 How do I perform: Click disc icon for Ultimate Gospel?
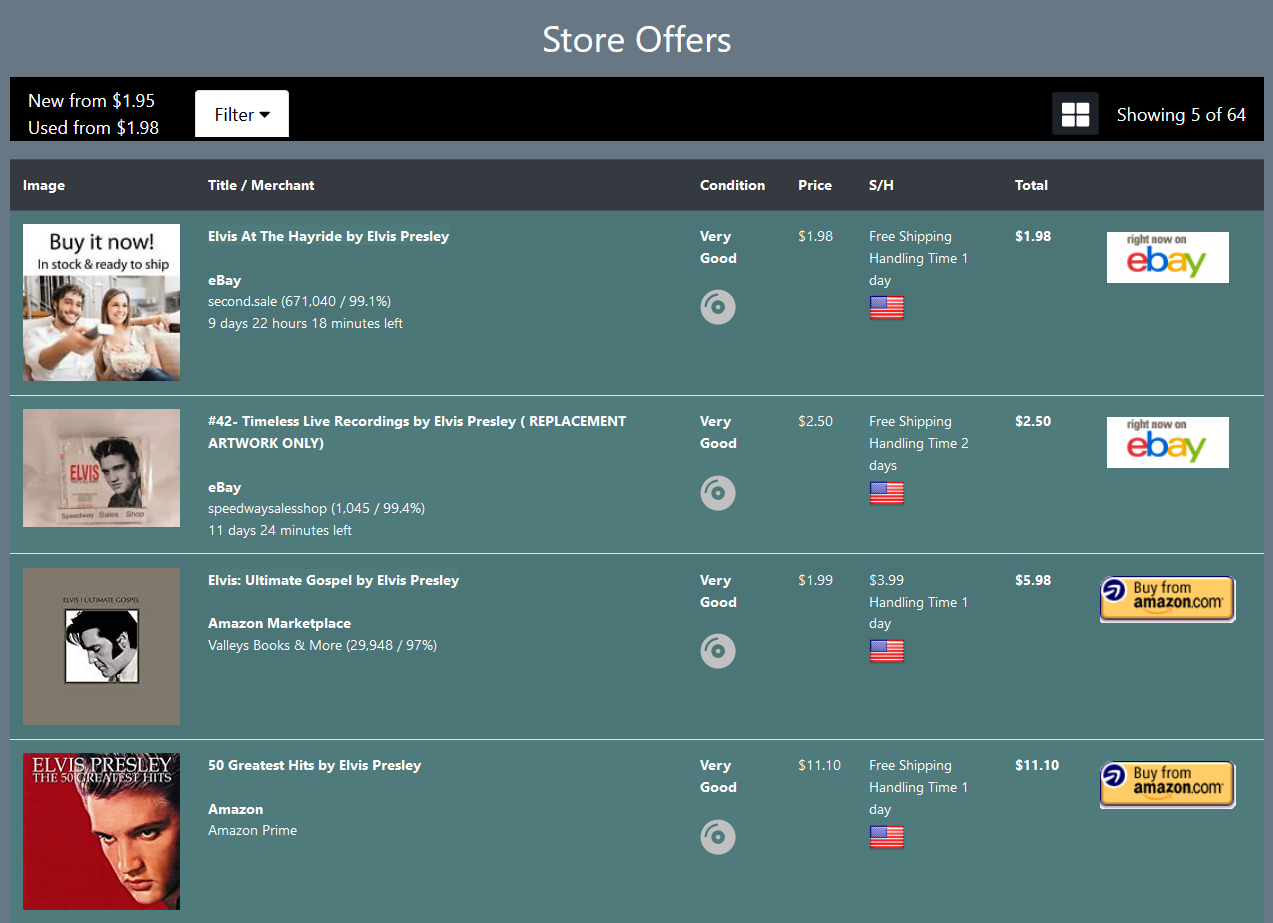click(717, 651)
